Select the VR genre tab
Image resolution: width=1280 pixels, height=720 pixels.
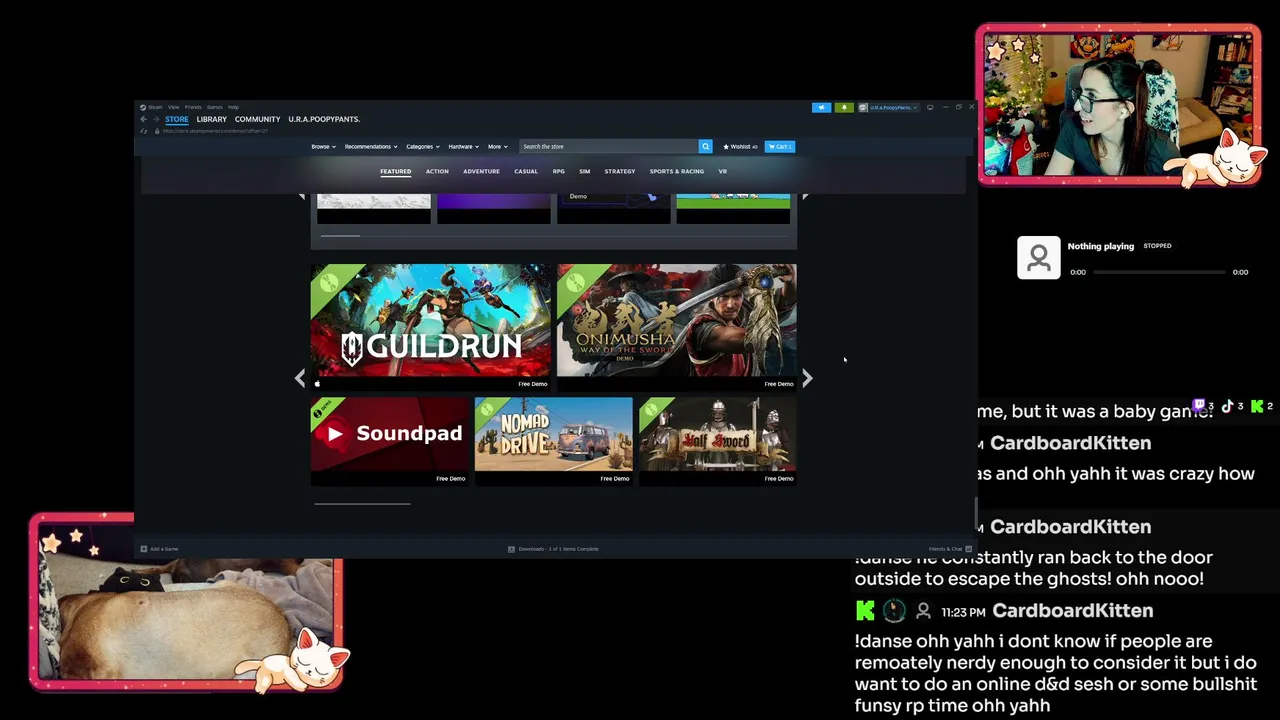723,171
